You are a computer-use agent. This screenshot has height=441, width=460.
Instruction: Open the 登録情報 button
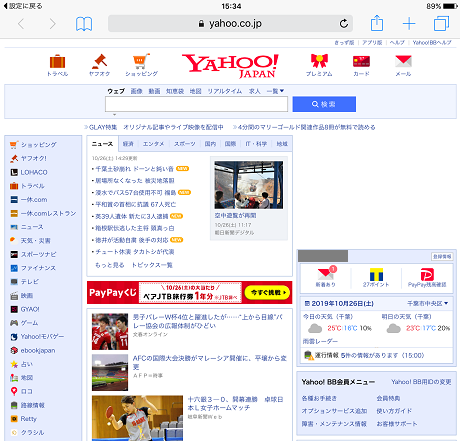coord(442,256)
